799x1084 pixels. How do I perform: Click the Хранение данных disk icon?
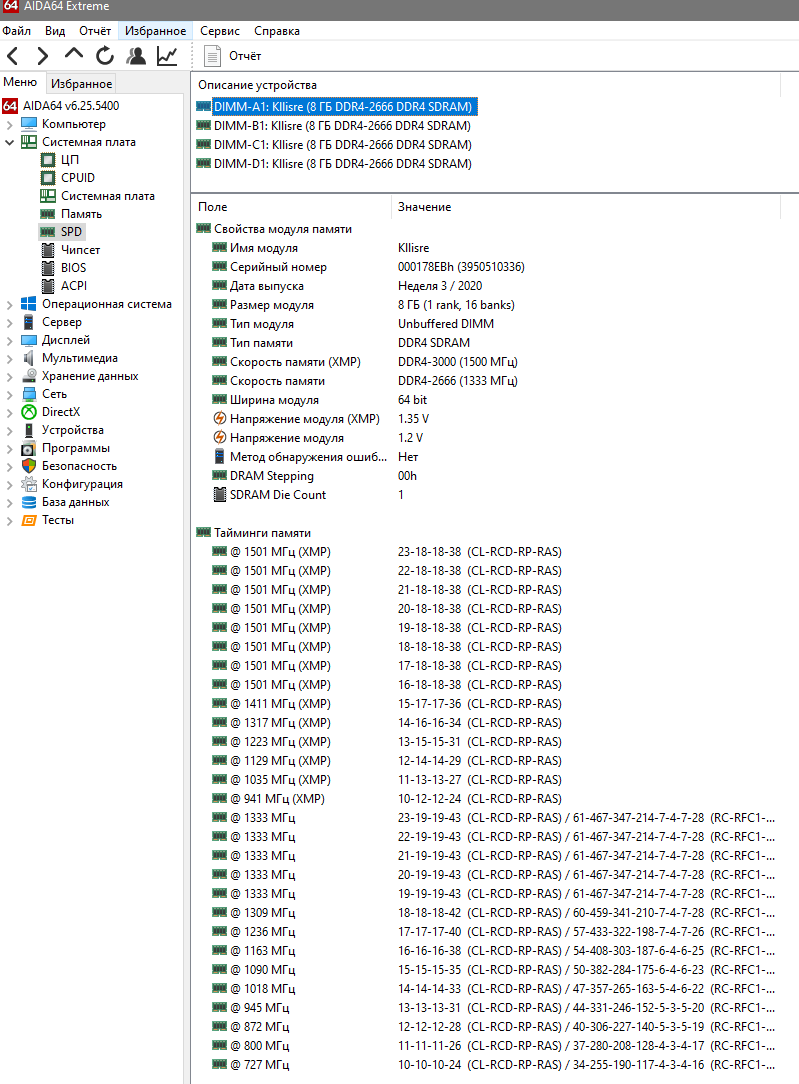[29, 376]
